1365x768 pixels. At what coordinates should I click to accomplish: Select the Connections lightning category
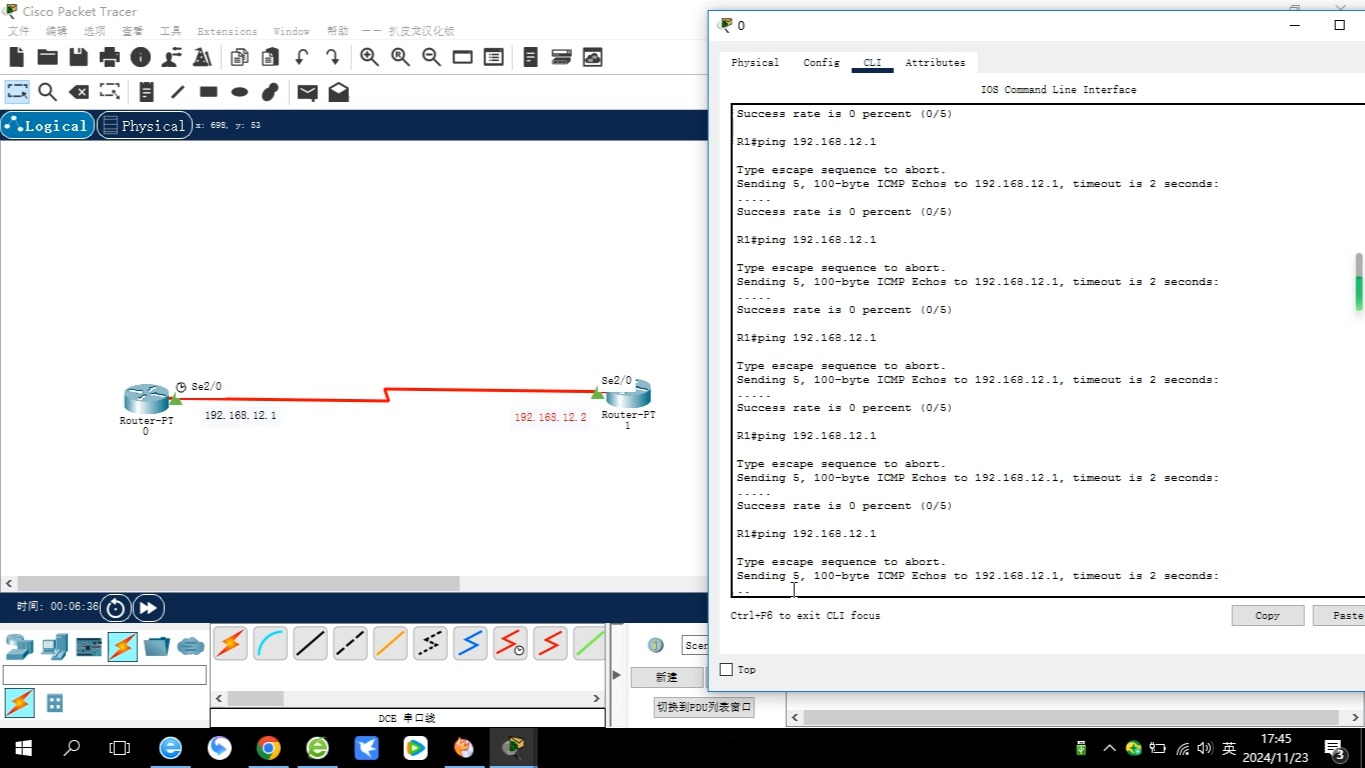tap(122, 647)
